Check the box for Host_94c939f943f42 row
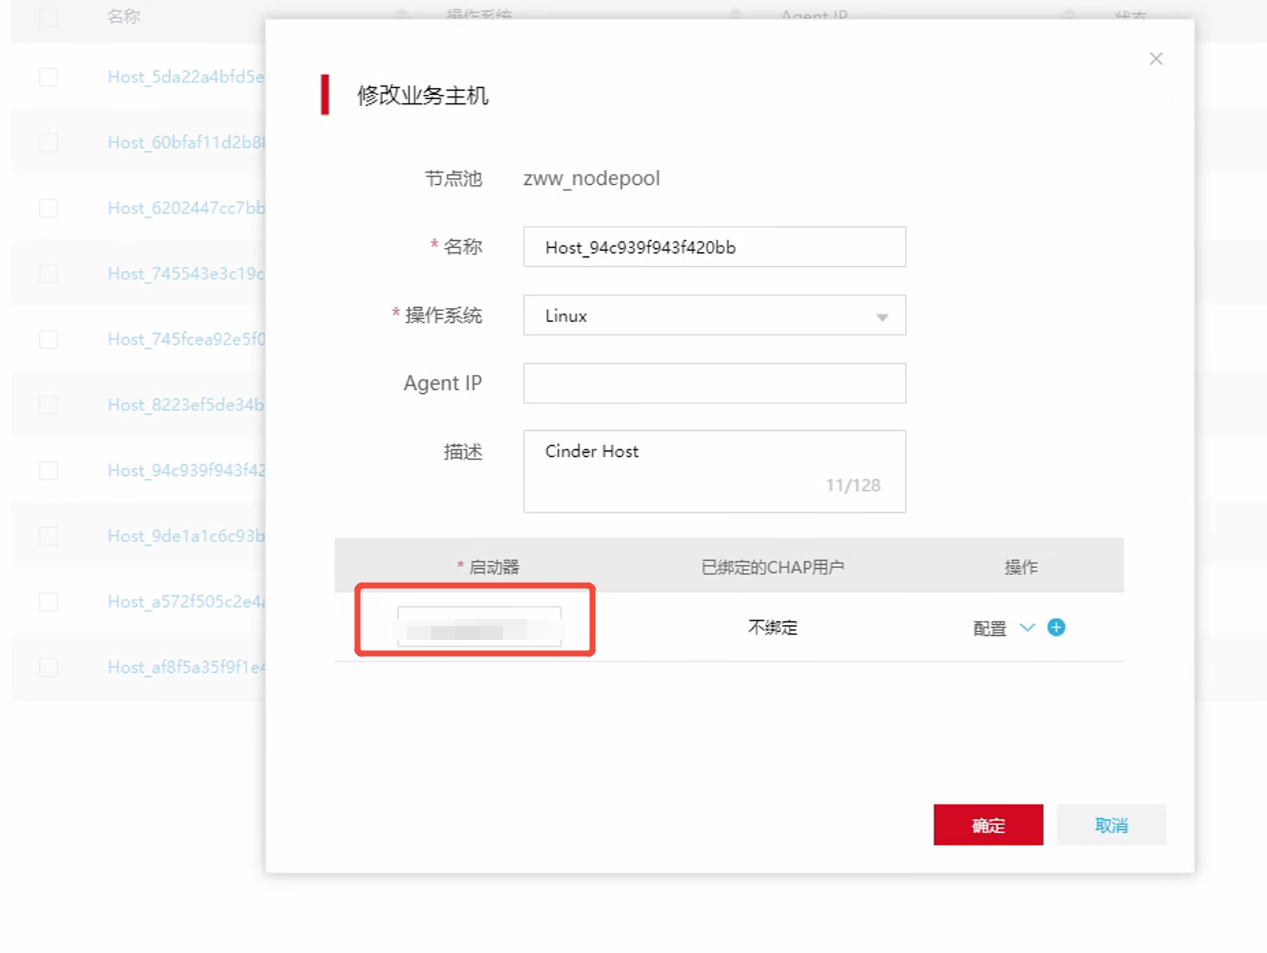The image size is (1267, 953). click(48, 470)
